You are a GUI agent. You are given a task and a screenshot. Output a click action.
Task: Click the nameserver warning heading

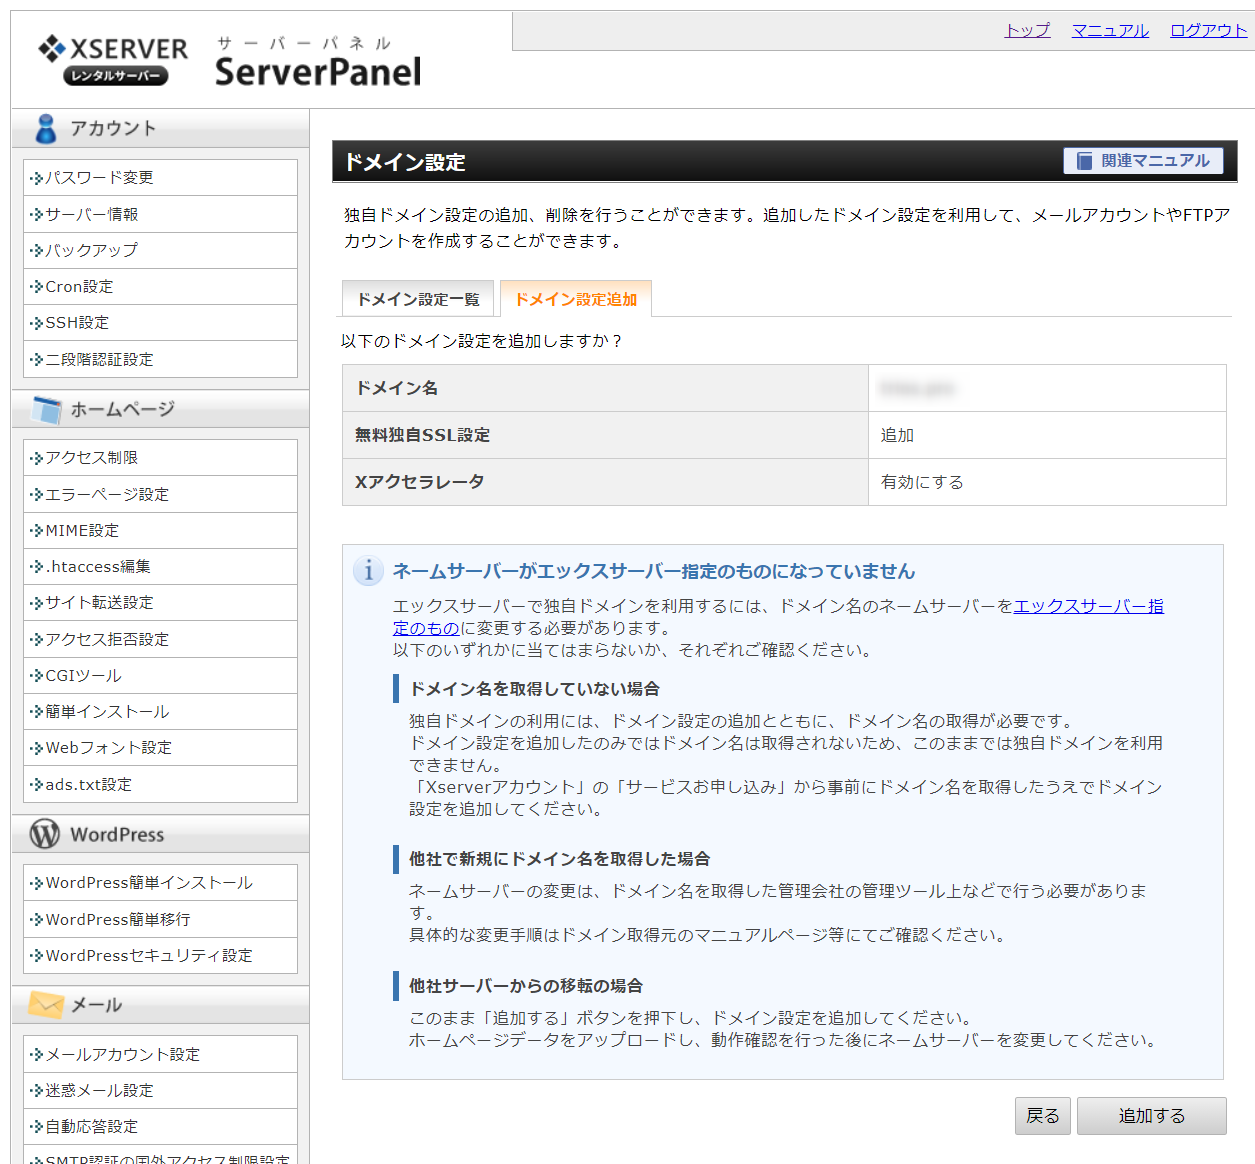click(x=654, y=571)
